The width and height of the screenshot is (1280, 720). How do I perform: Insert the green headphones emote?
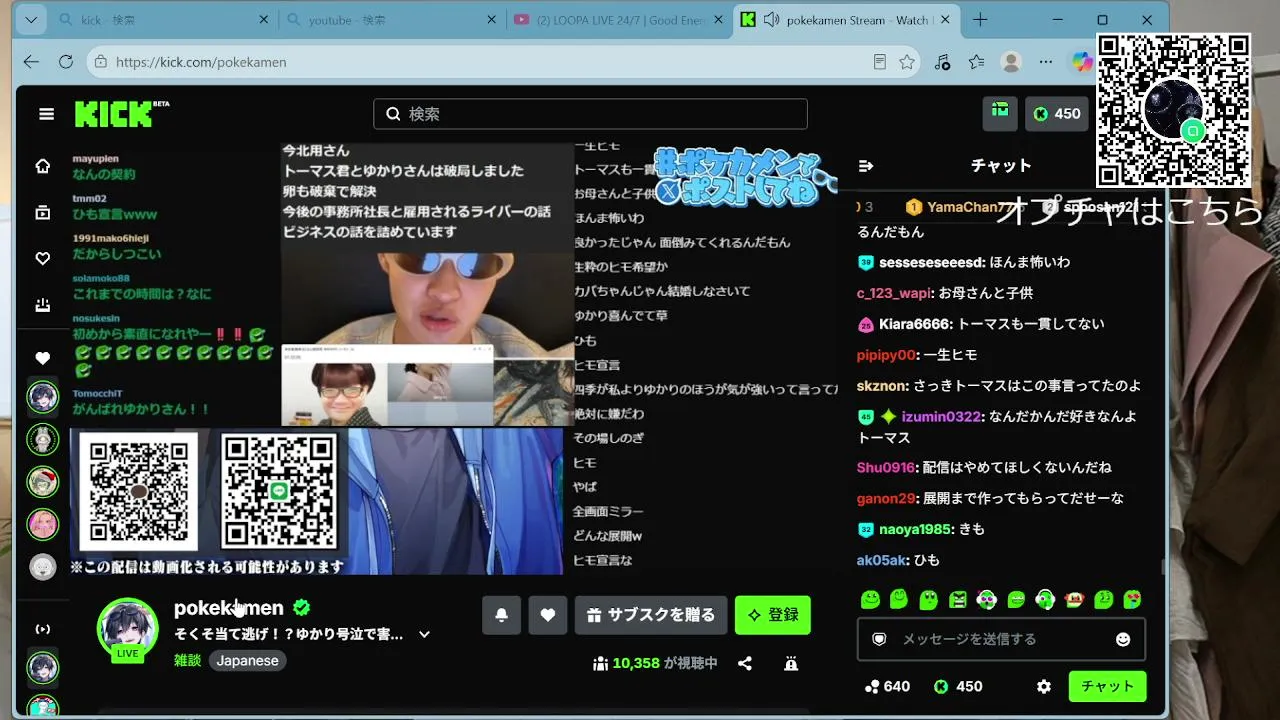tap(1045, 600)
